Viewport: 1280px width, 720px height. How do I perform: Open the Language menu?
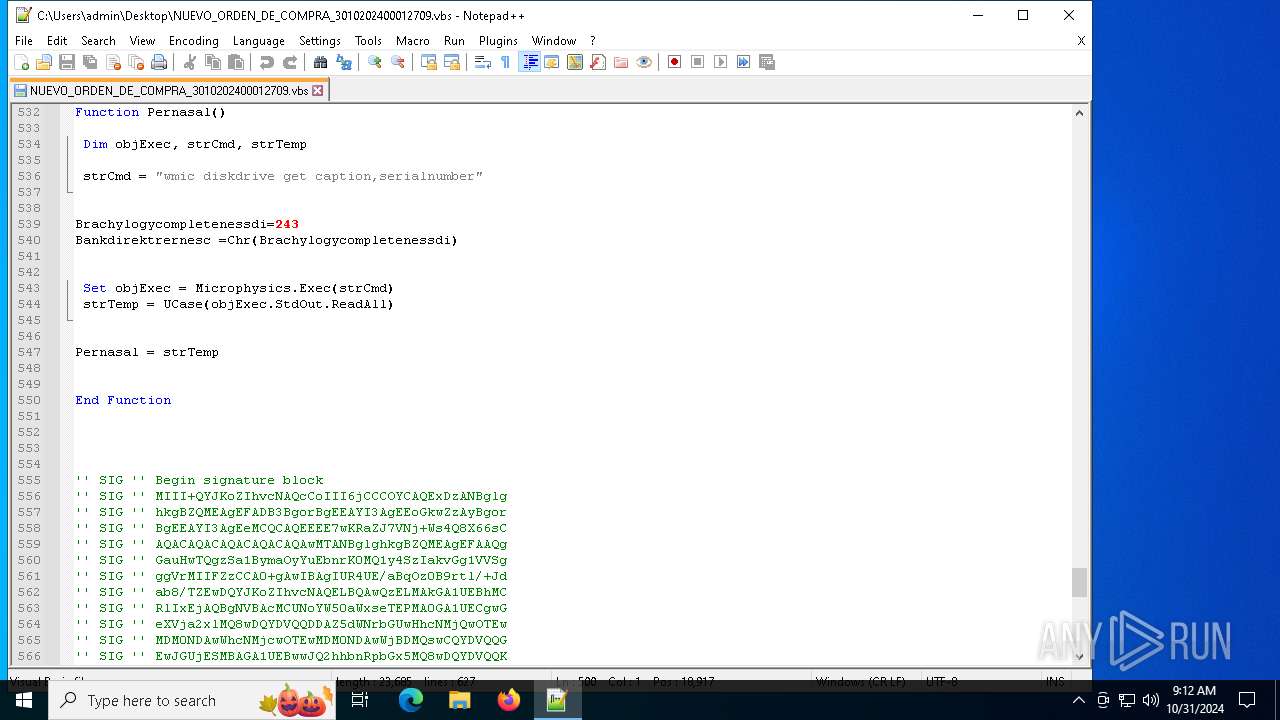259,41
